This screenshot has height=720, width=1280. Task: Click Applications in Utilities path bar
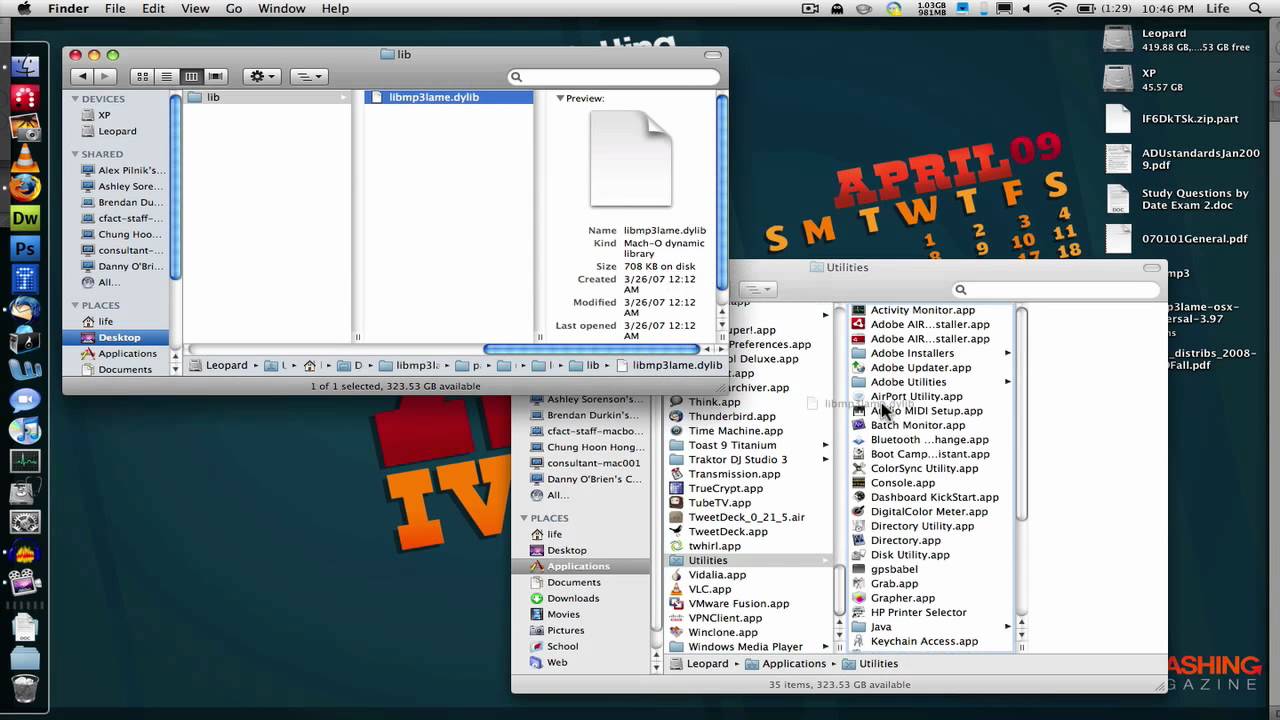point(784,663)
